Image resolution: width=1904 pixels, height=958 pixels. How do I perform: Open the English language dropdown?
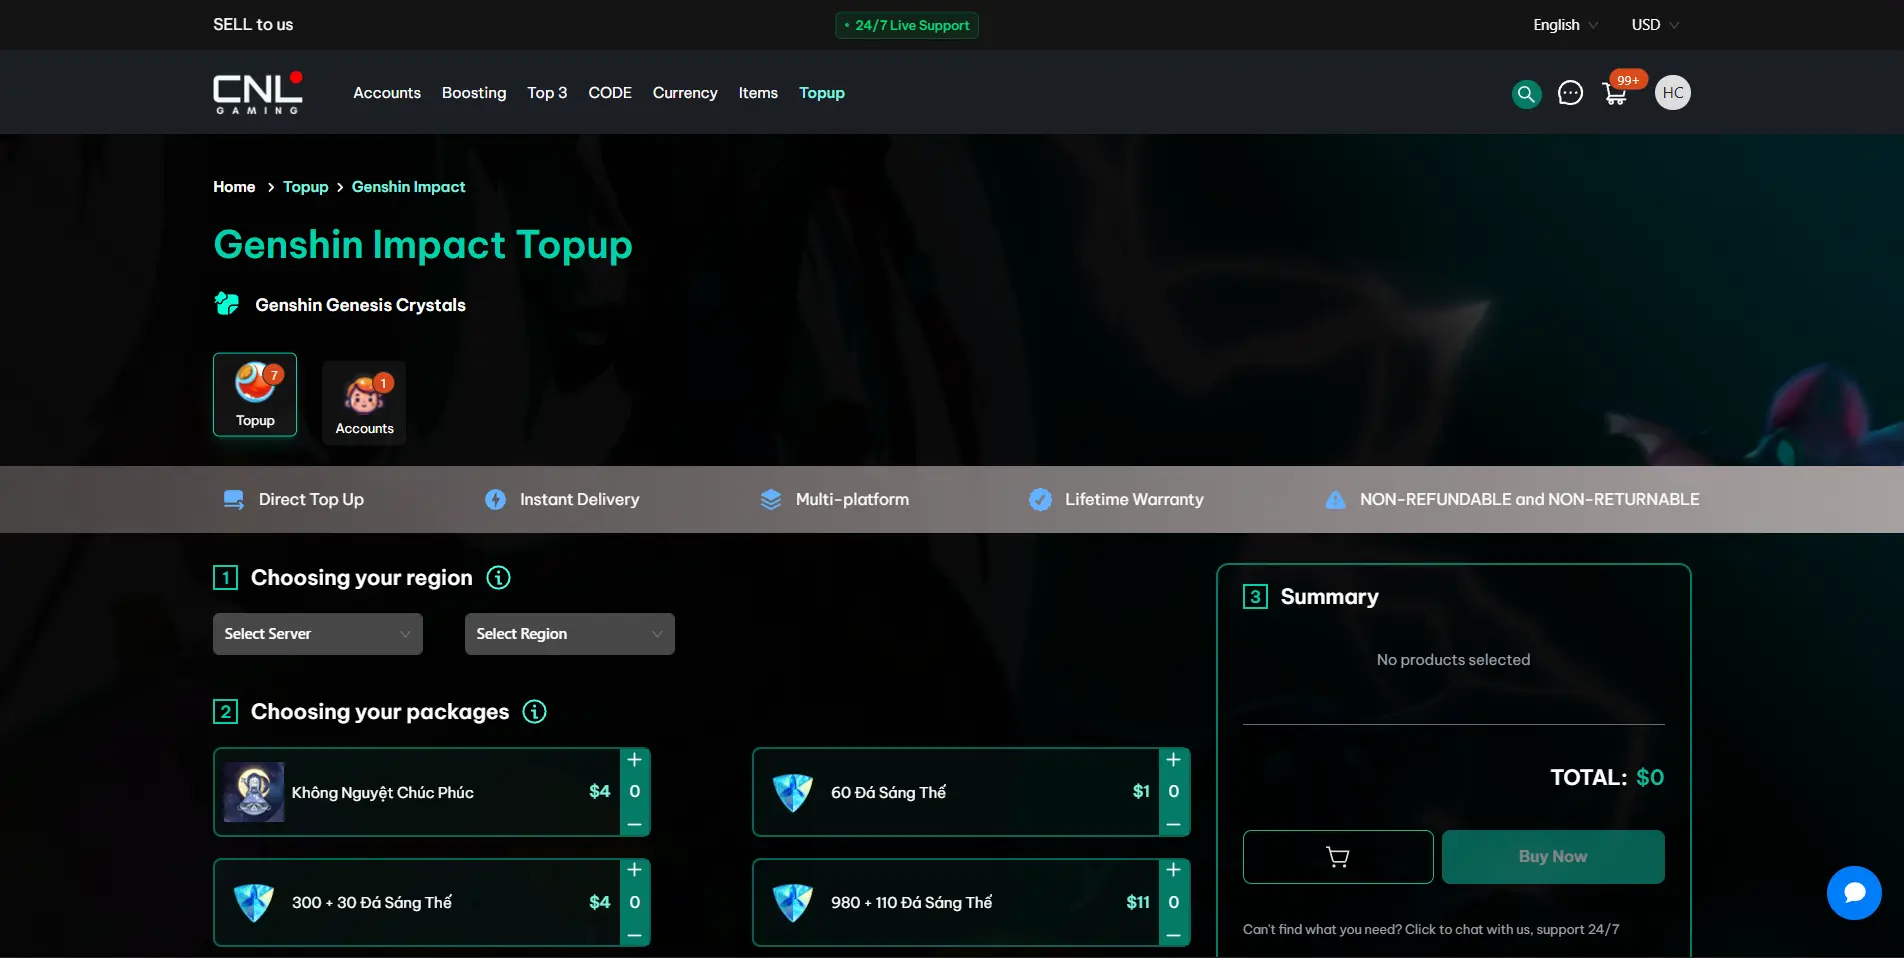pos(1565,25)
